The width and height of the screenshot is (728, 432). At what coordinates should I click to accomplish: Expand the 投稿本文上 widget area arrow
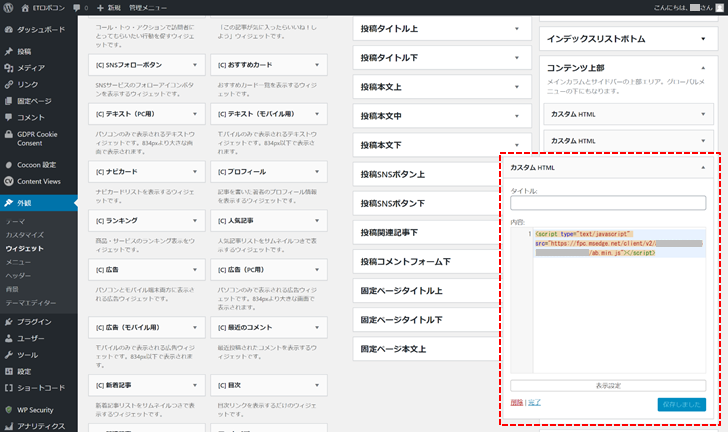pos(517,87)
